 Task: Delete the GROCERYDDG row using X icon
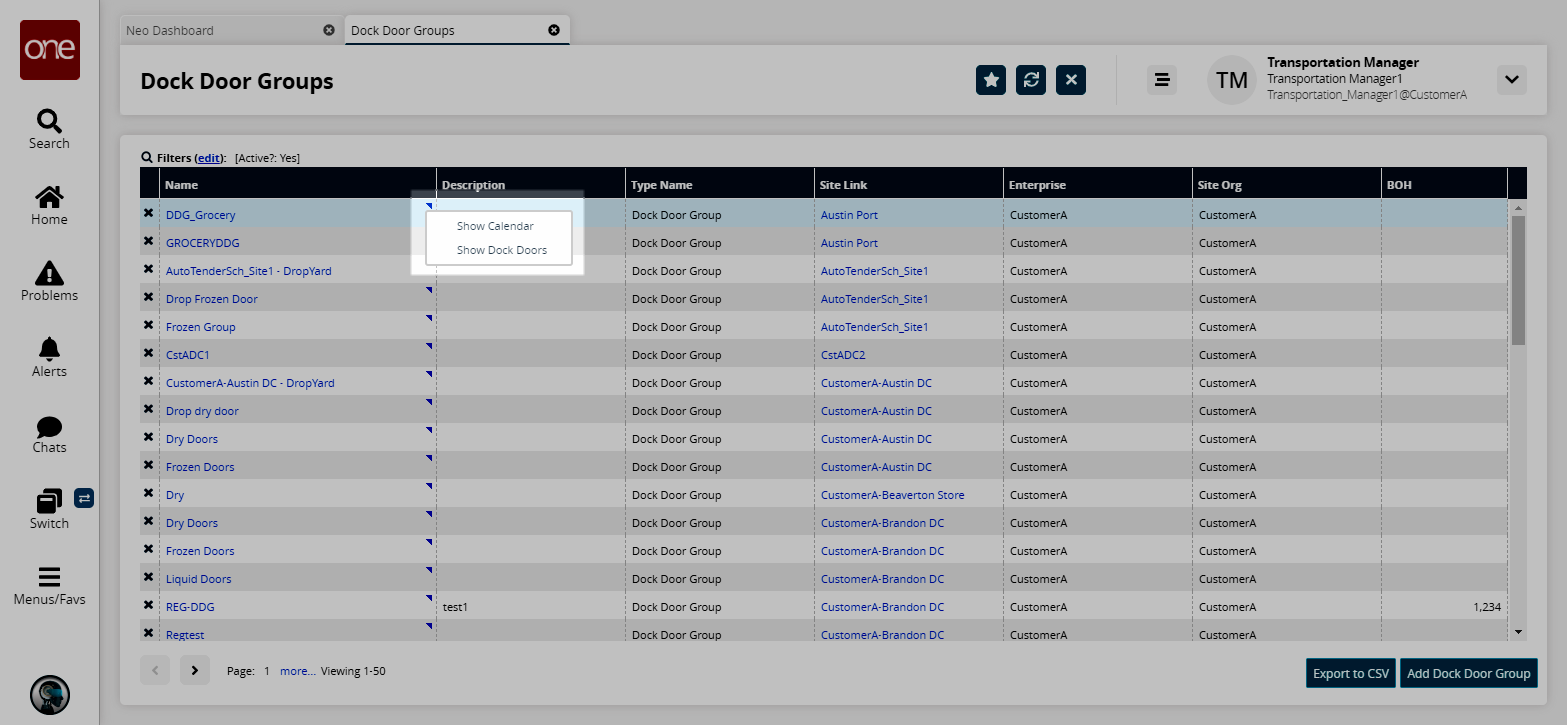tap(149, 242)
